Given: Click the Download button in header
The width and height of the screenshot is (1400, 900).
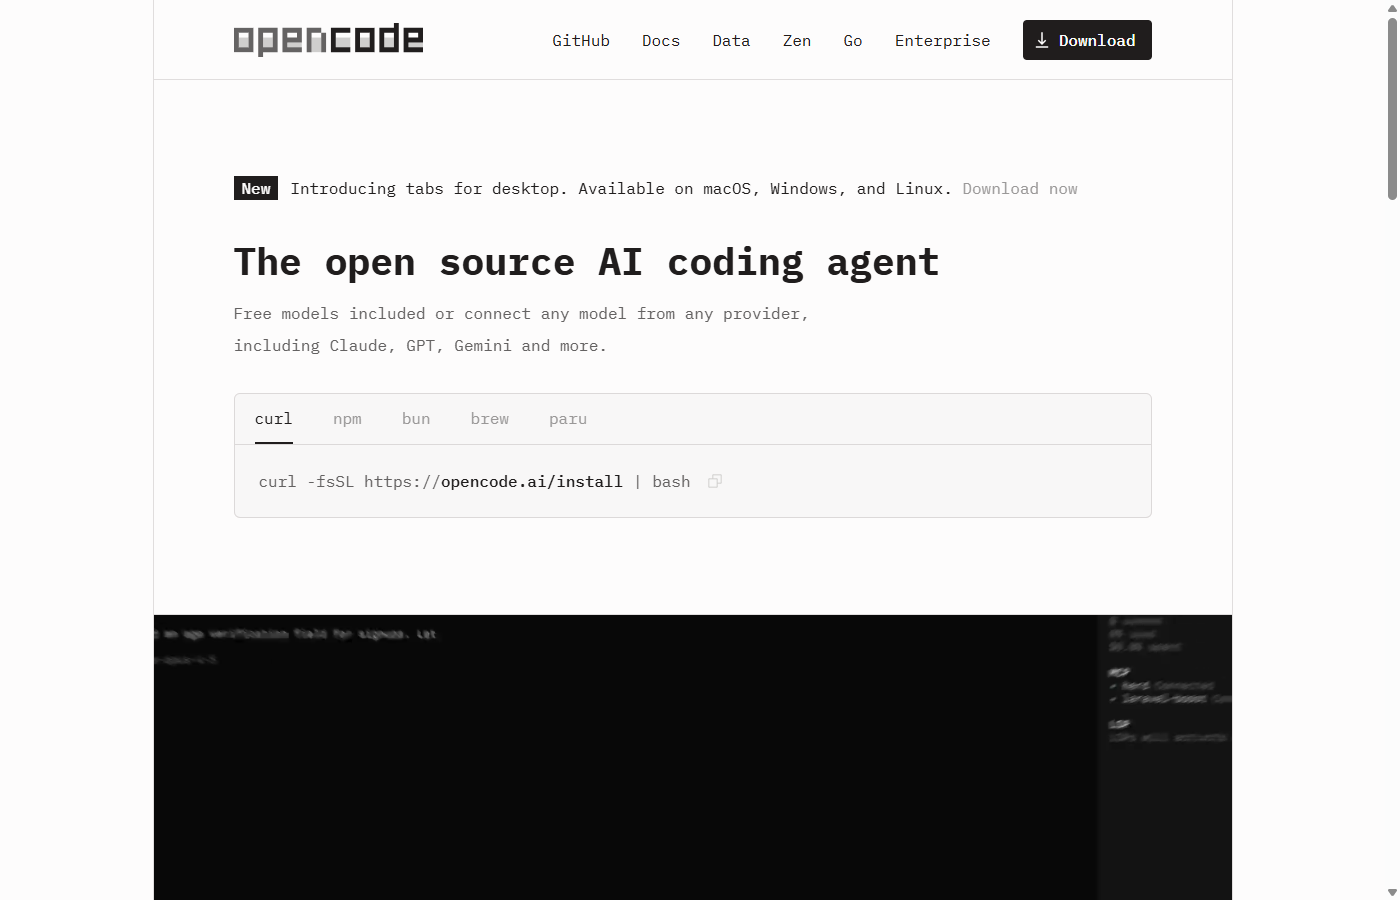Looking at the screenshot, I should click(1087, 40).
